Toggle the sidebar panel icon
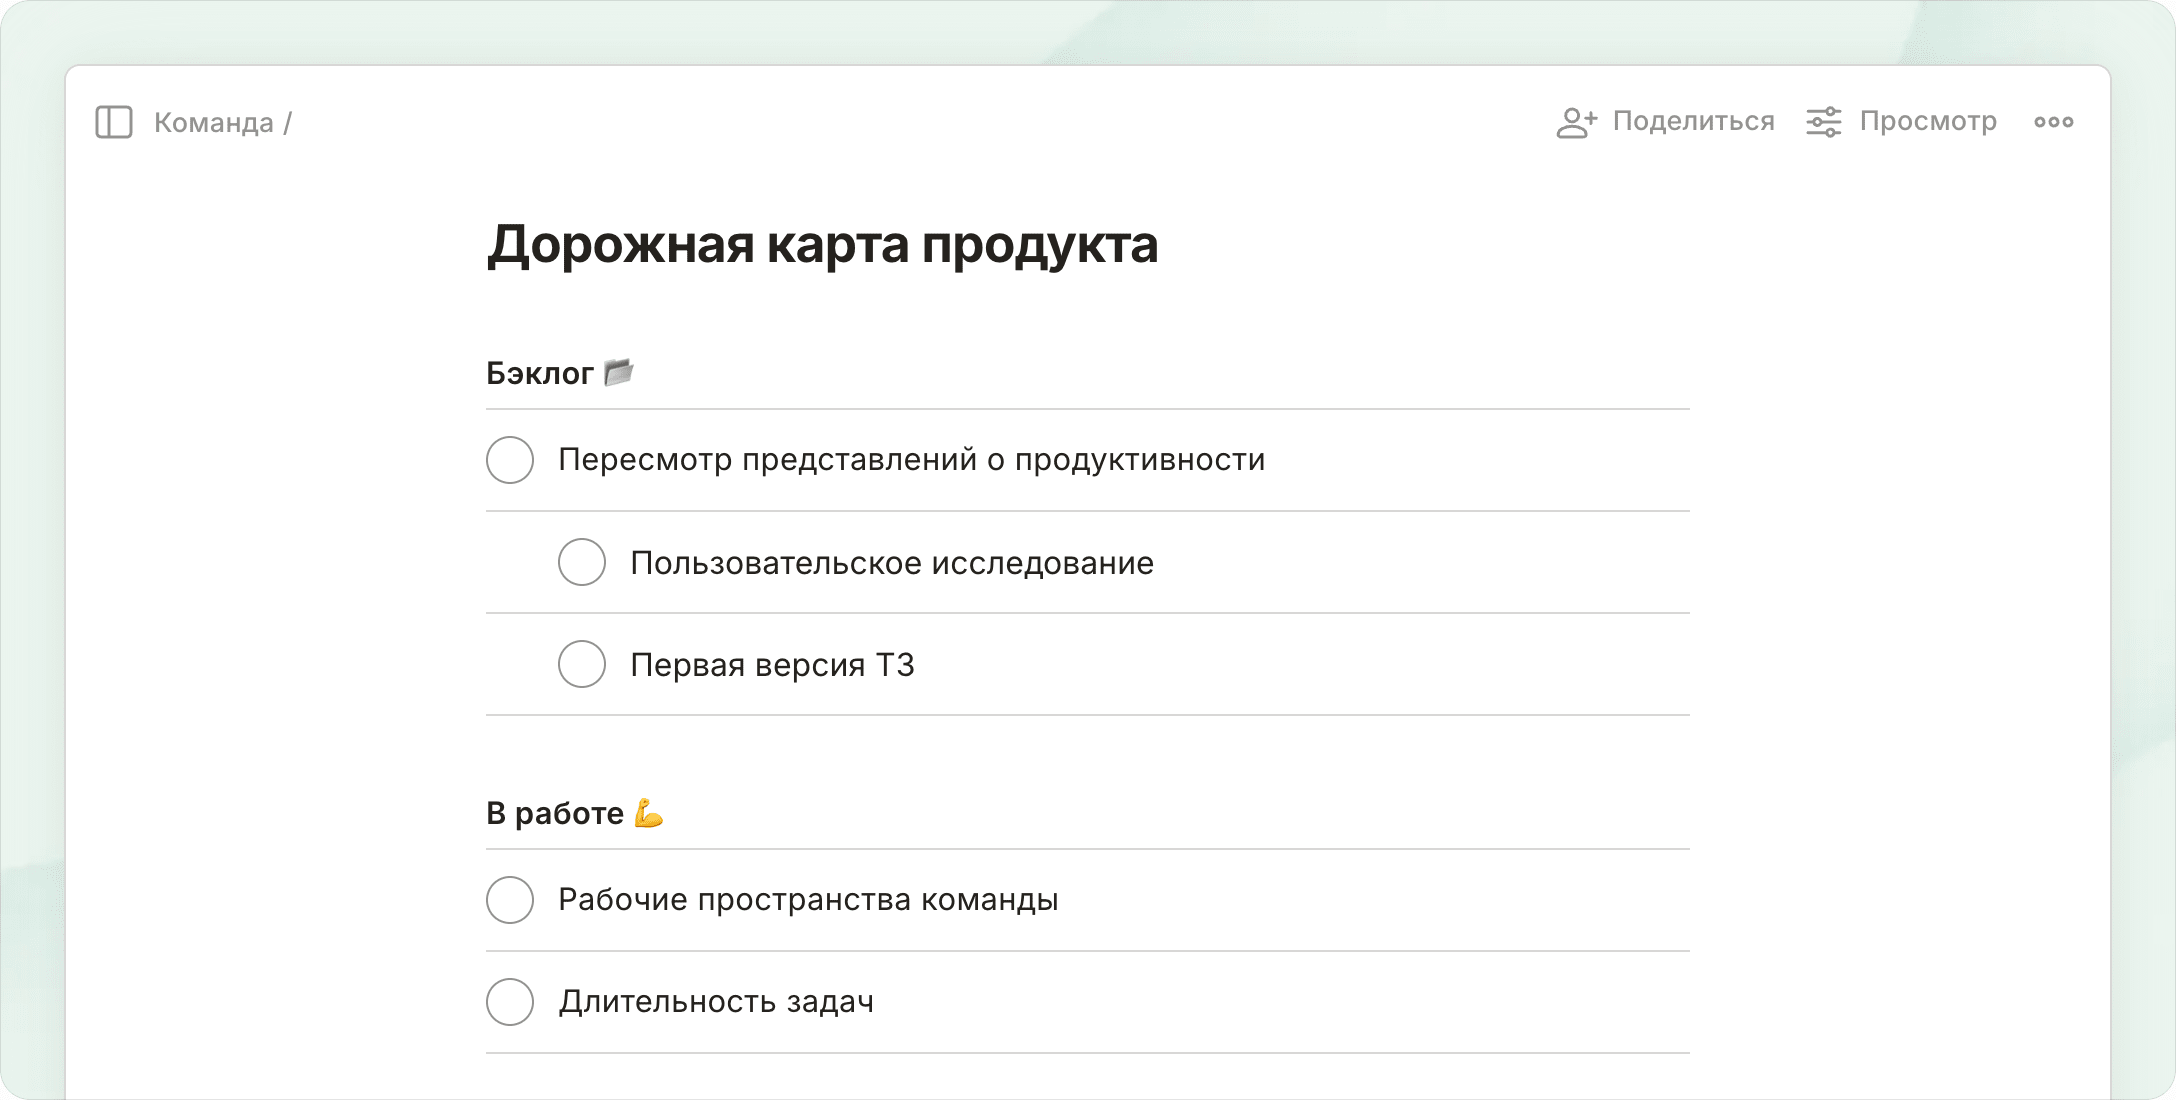This screenshot has width=2176, height=1100. click(114, 122)
